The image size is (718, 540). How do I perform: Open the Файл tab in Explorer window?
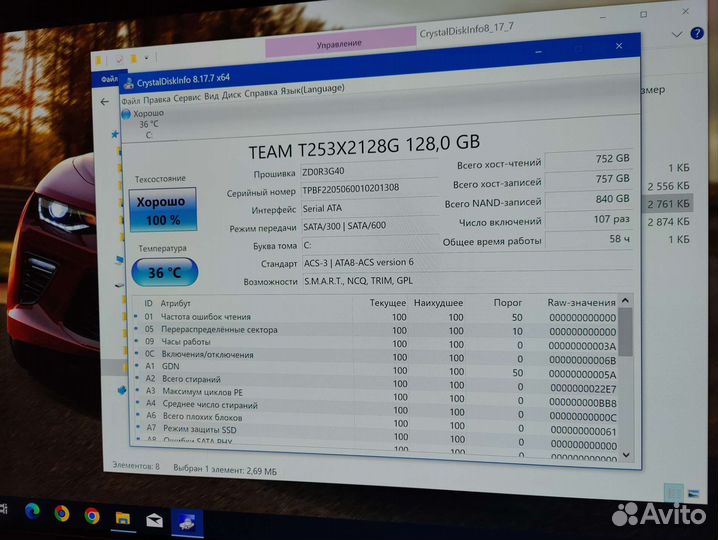(109, 79)
